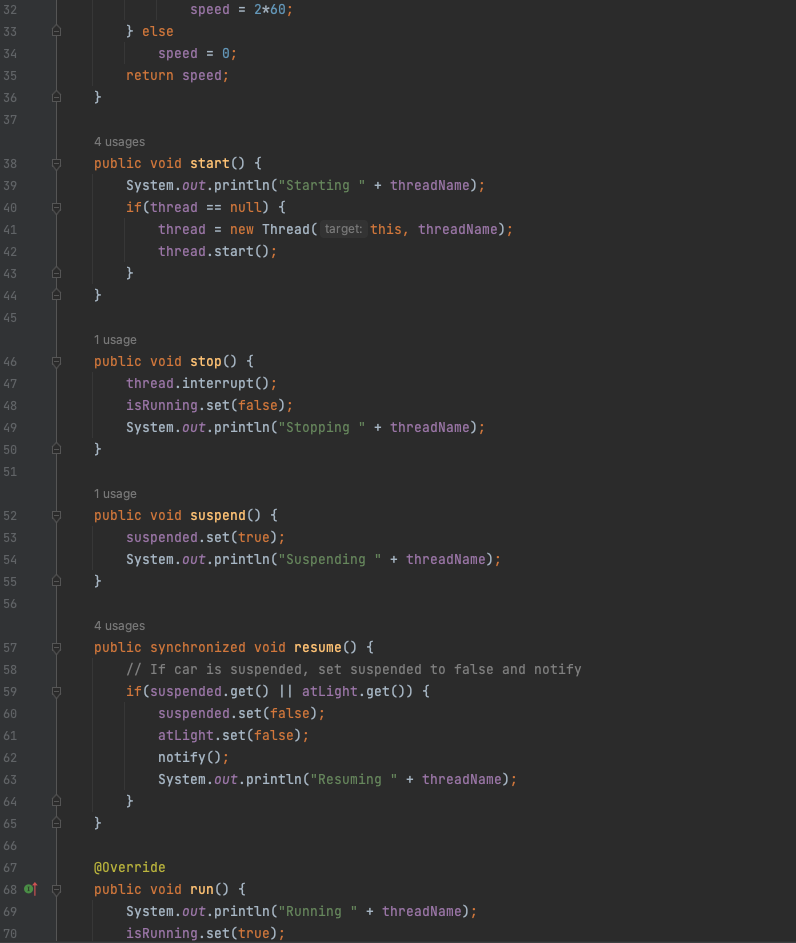Click the 'this' argument in new Thread
Viewport: 796px width, 943px height.
(385, 229)
